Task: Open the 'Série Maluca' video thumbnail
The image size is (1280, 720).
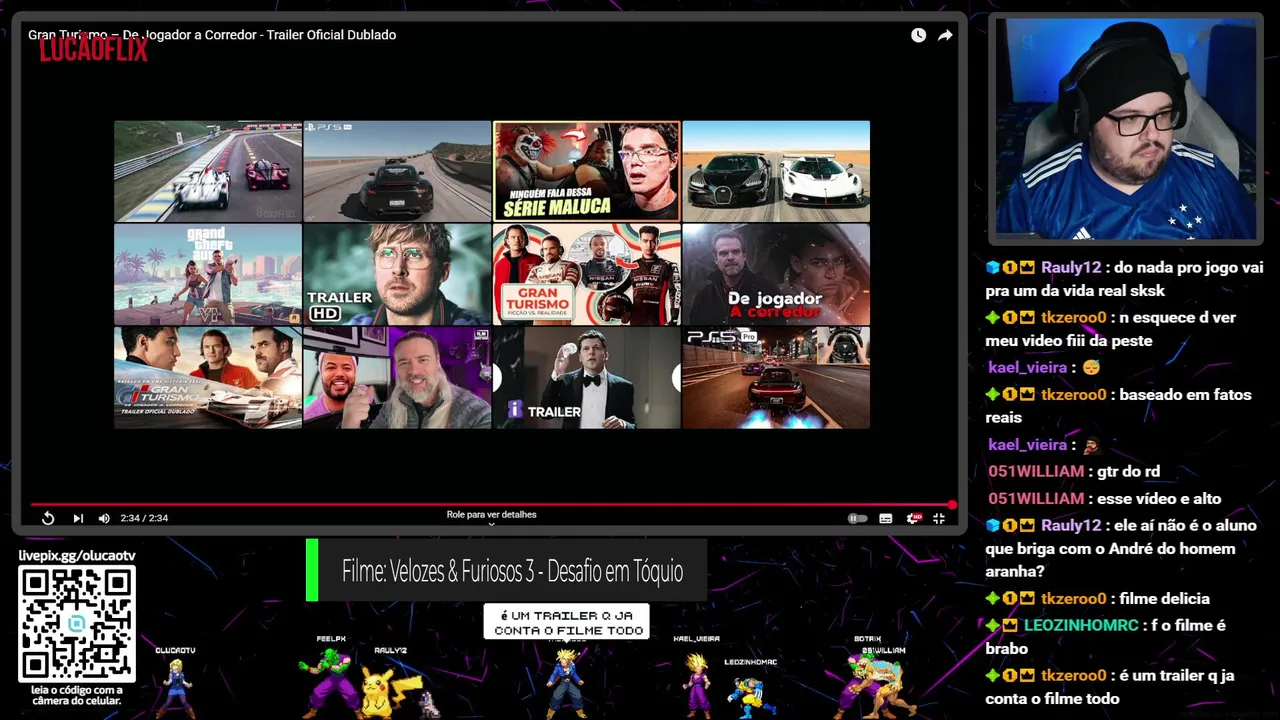Action: (x=586, y=171)
